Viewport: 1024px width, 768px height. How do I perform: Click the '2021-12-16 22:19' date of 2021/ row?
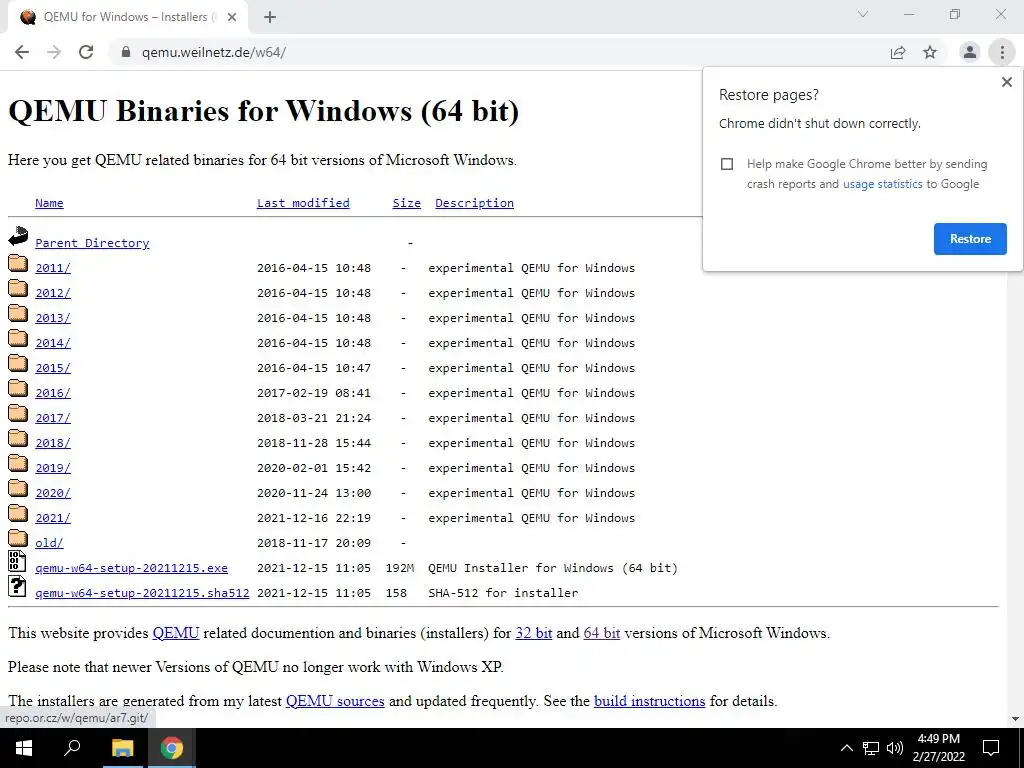click(x=313, y=518)
